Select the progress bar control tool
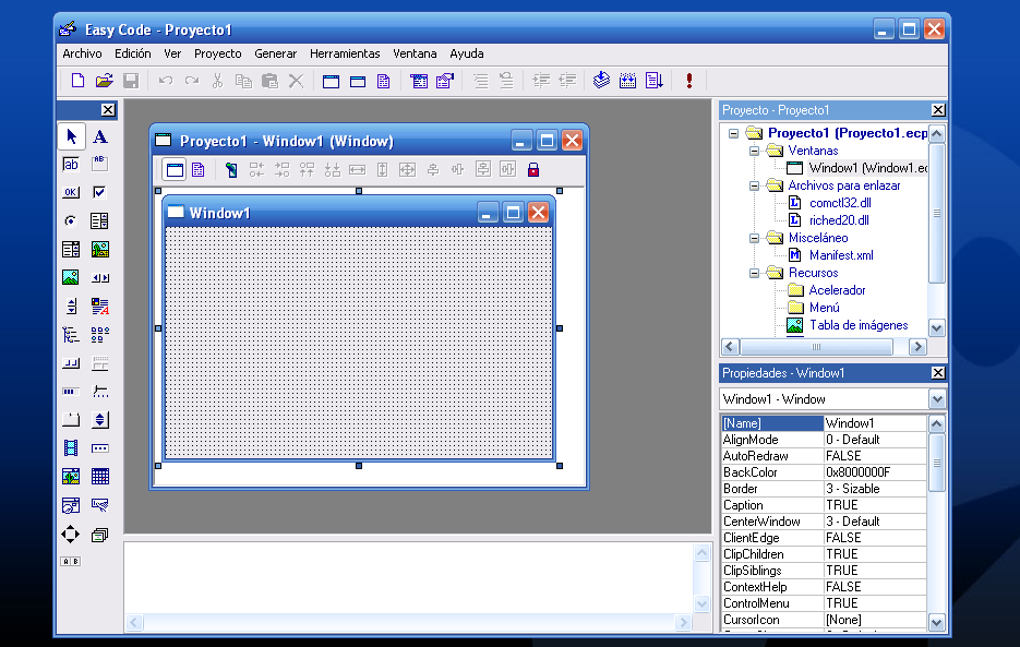The height and width of the screenshot is (647, 1020). pos(71,391)
